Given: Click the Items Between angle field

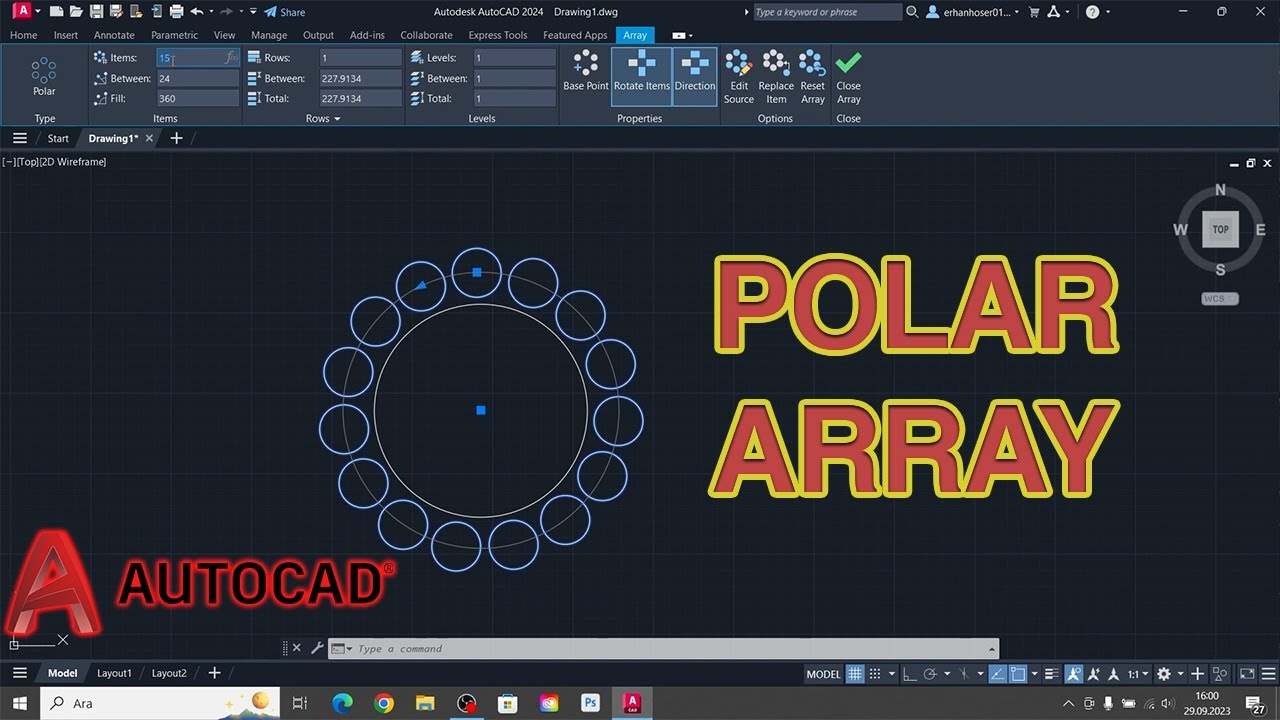Looking at the screenshot, I should [197, 78].
